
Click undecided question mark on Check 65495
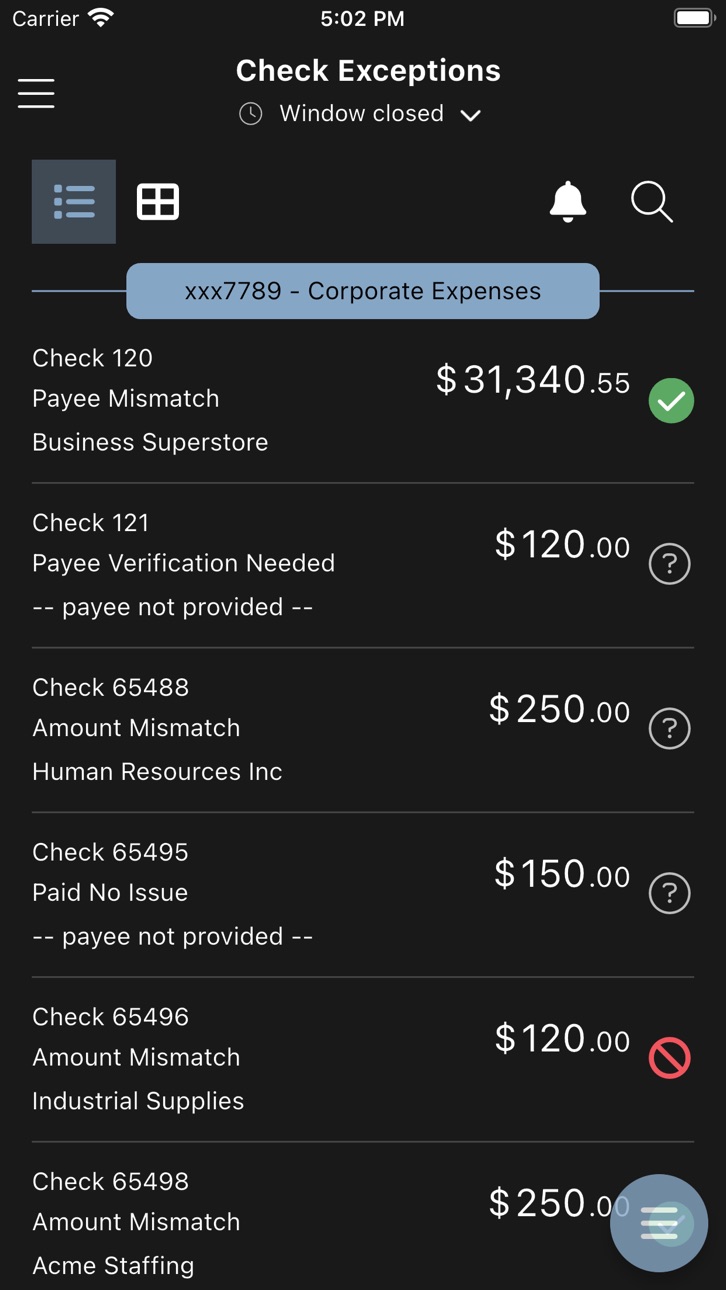click(670, 894)
